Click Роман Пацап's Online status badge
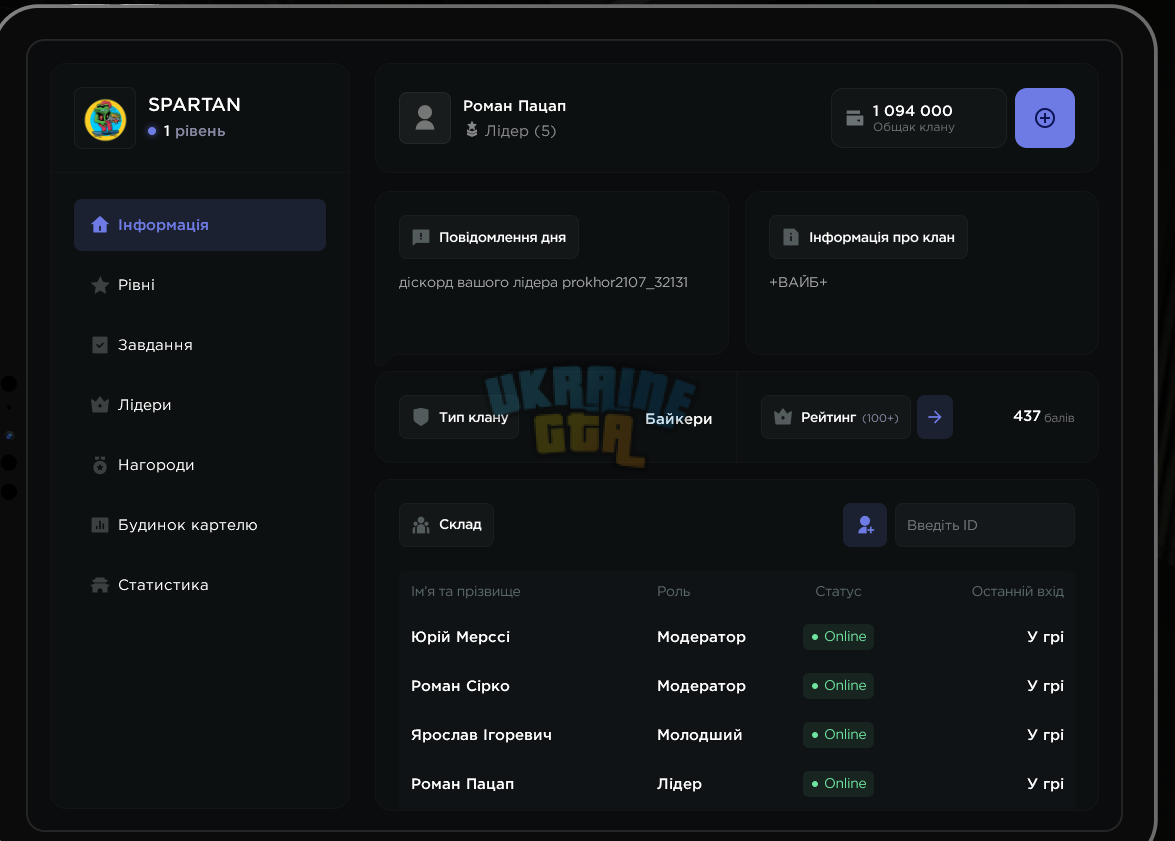1175x841 pixels. click(x=839, y=783)
